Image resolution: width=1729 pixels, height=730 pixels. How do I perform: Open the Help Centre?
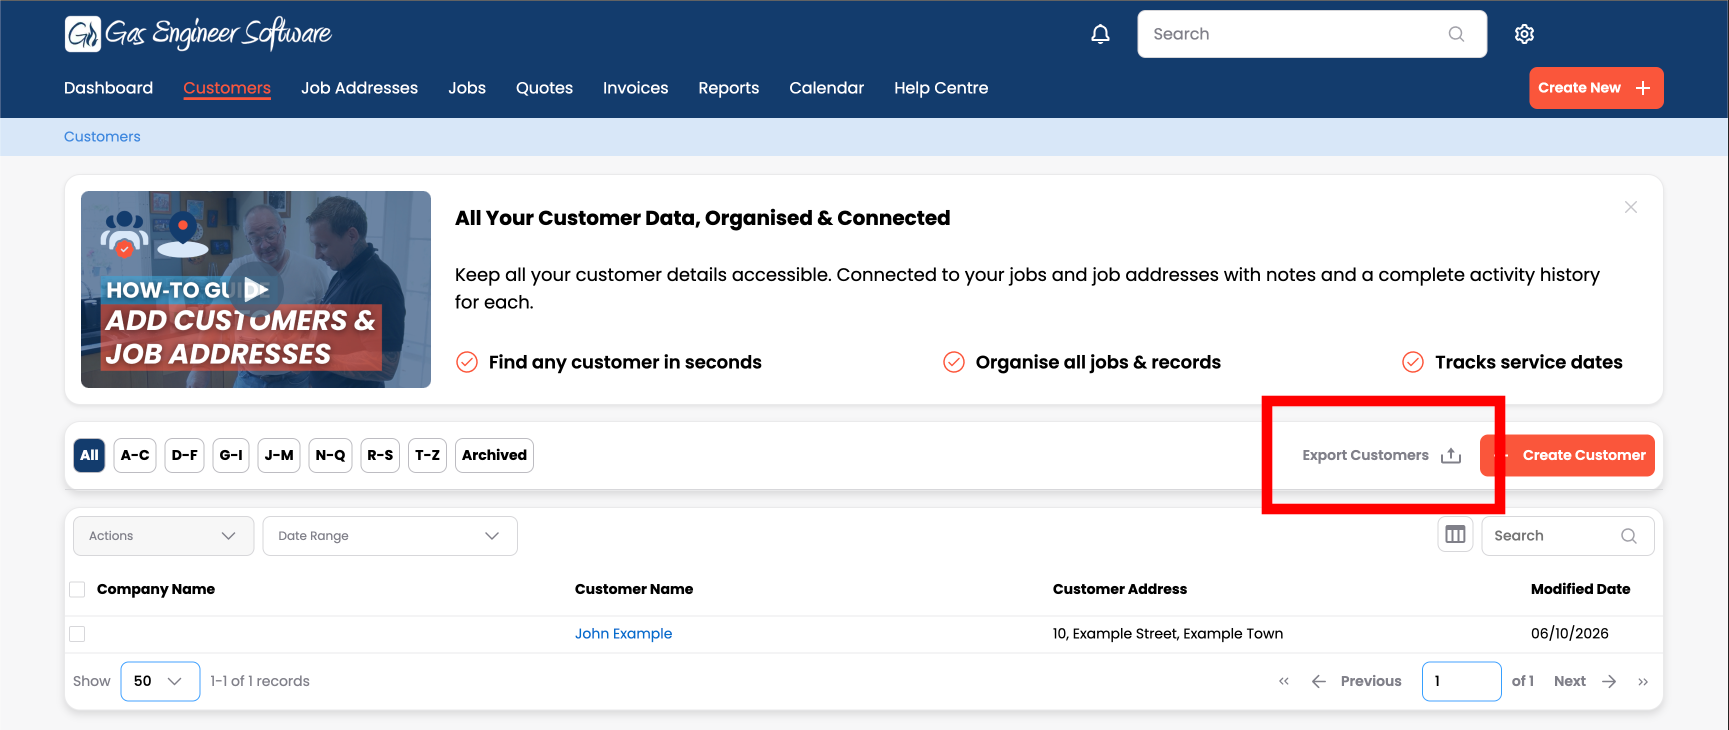pyautogui.click(x=941, y=88)
